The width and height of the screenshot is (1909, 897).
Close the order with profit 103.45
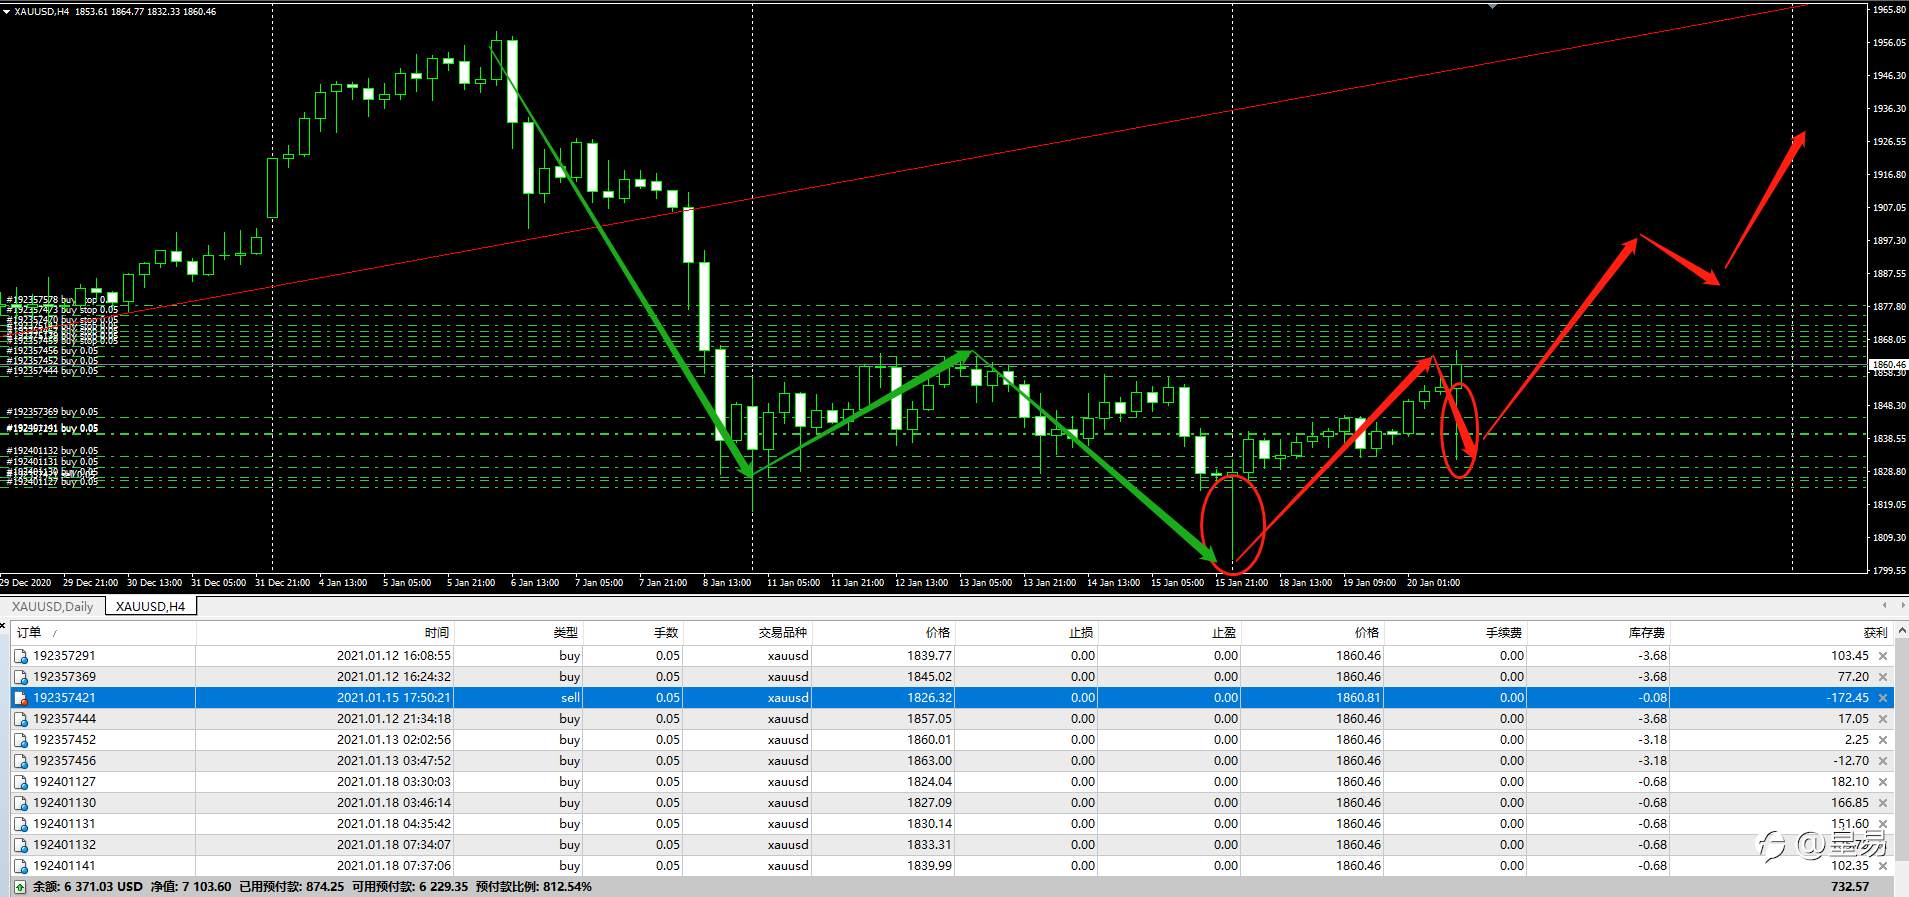[x=1883, y=656]
